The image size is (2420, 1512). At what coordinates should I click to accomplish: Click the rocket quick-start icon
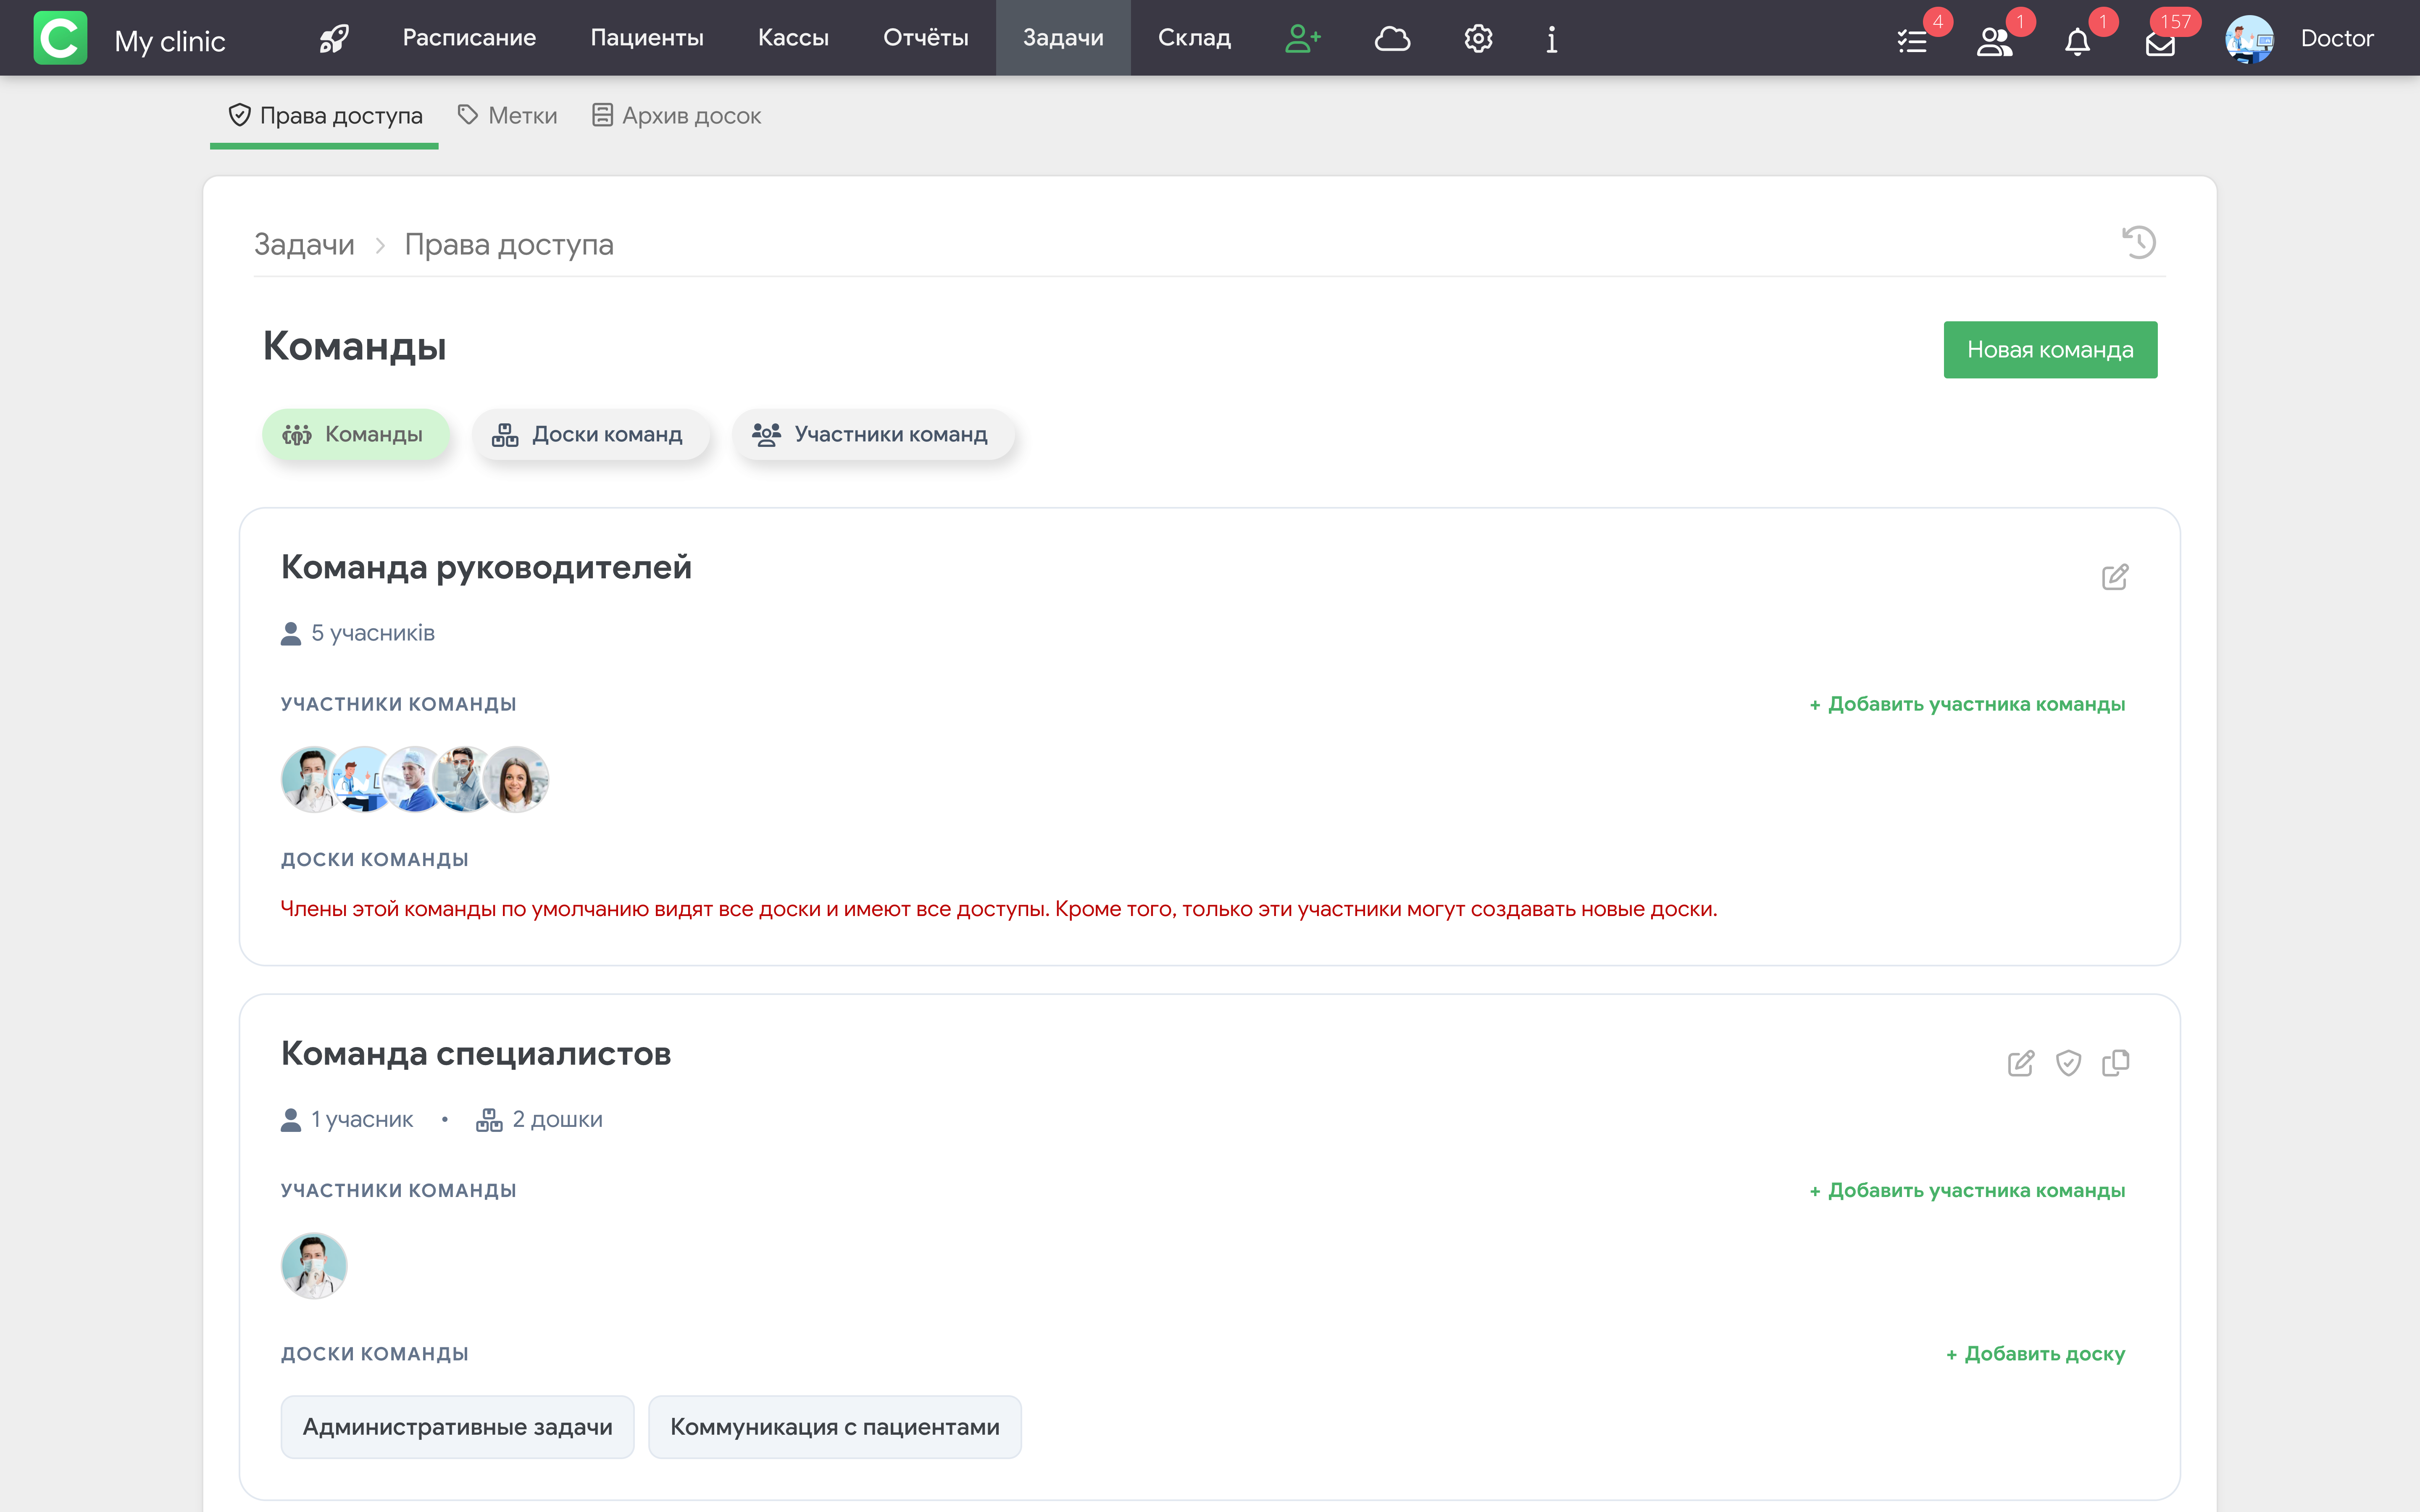coord(333,38)
